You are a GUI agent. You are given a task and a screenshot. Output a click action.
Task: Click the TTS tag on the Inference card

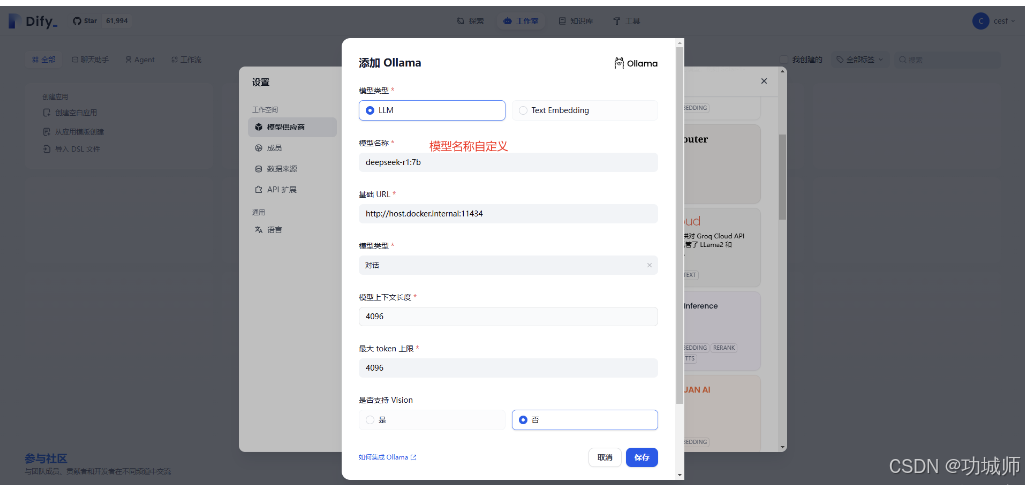(690, 359)
